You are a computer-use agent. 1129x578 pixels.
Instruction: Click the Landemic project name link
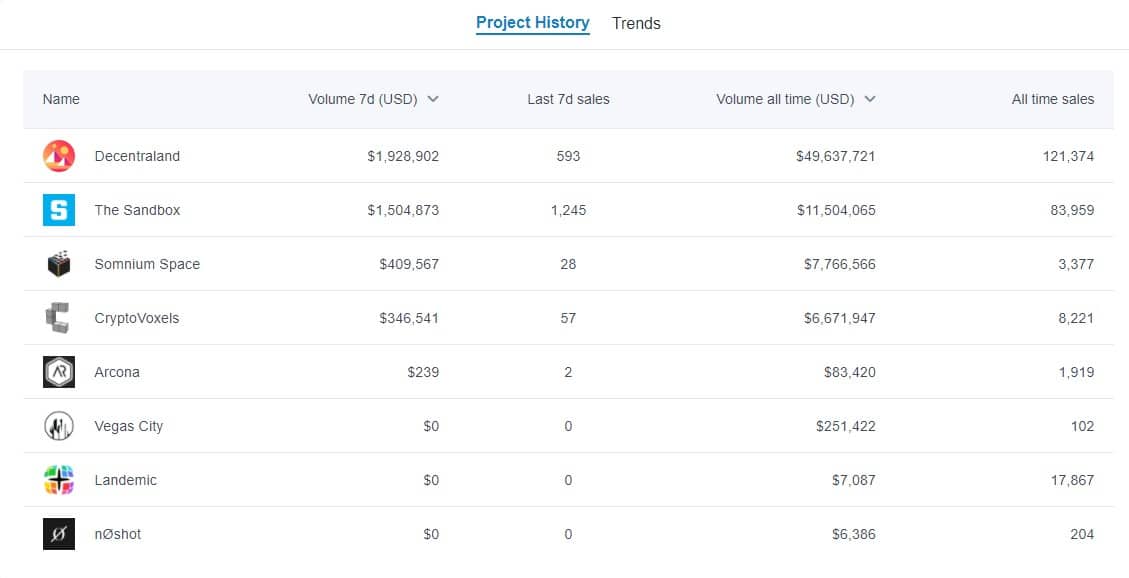coord(125,480)
